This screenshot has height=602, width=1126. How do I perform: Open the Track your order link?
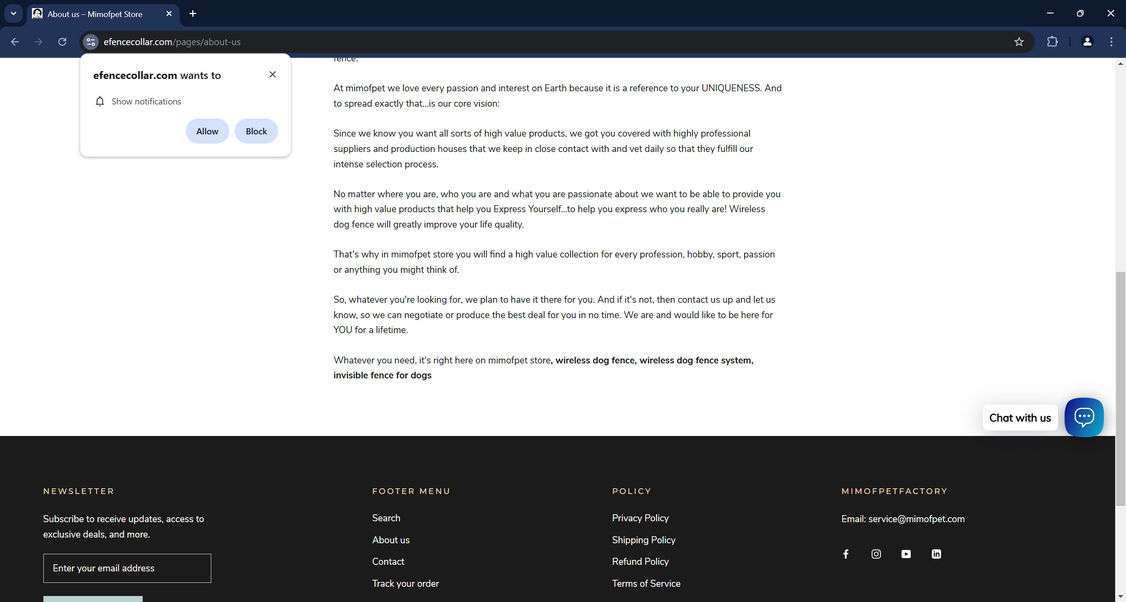click(x=405, y=583)
